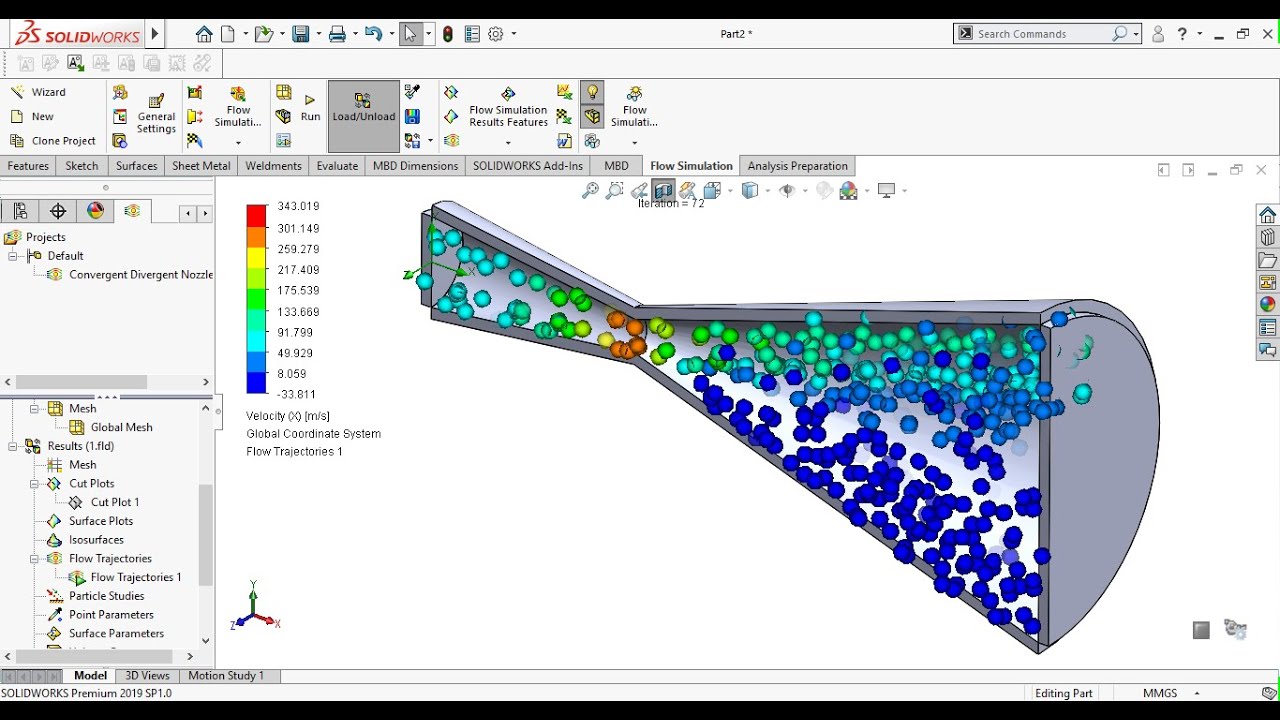Open the Home icon in the title bar

(x=204, y=34)
